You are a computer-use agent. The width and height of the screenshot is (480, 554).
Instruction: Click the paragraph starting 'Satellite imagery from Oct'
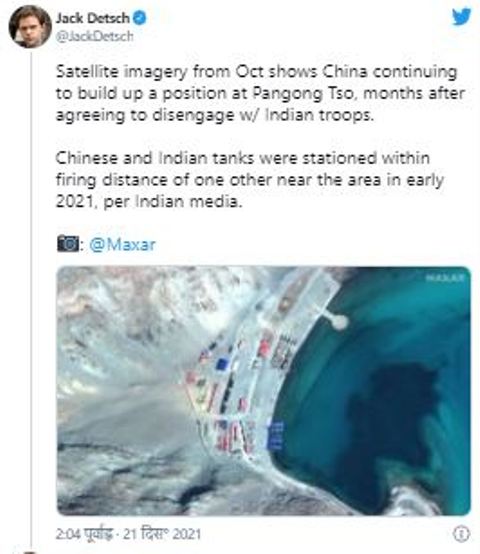pos(260,93)
